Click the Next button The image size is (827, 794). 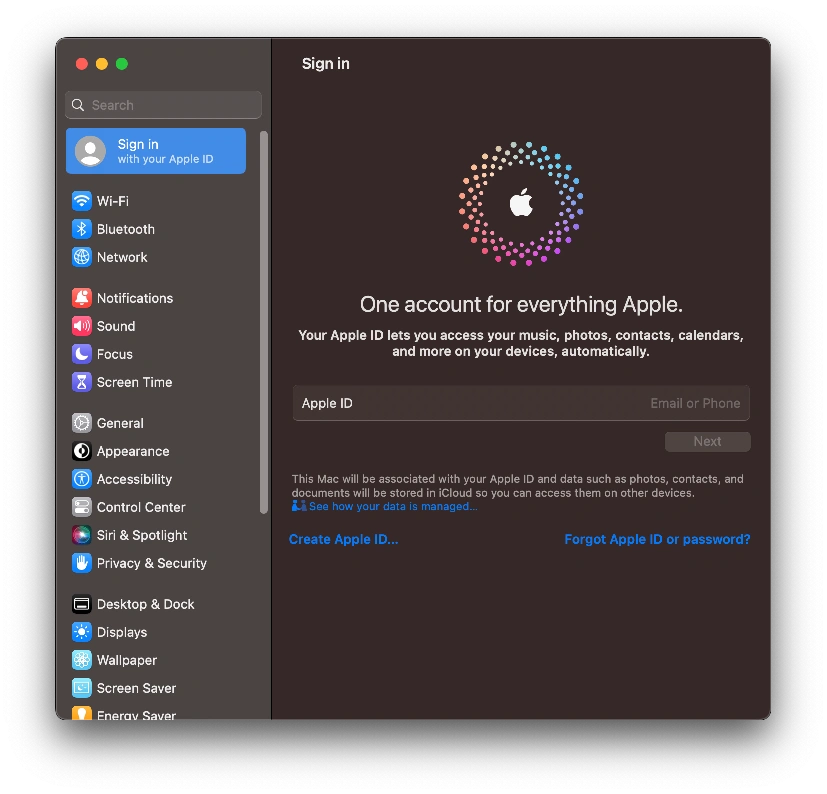click(x=707, y=441)
